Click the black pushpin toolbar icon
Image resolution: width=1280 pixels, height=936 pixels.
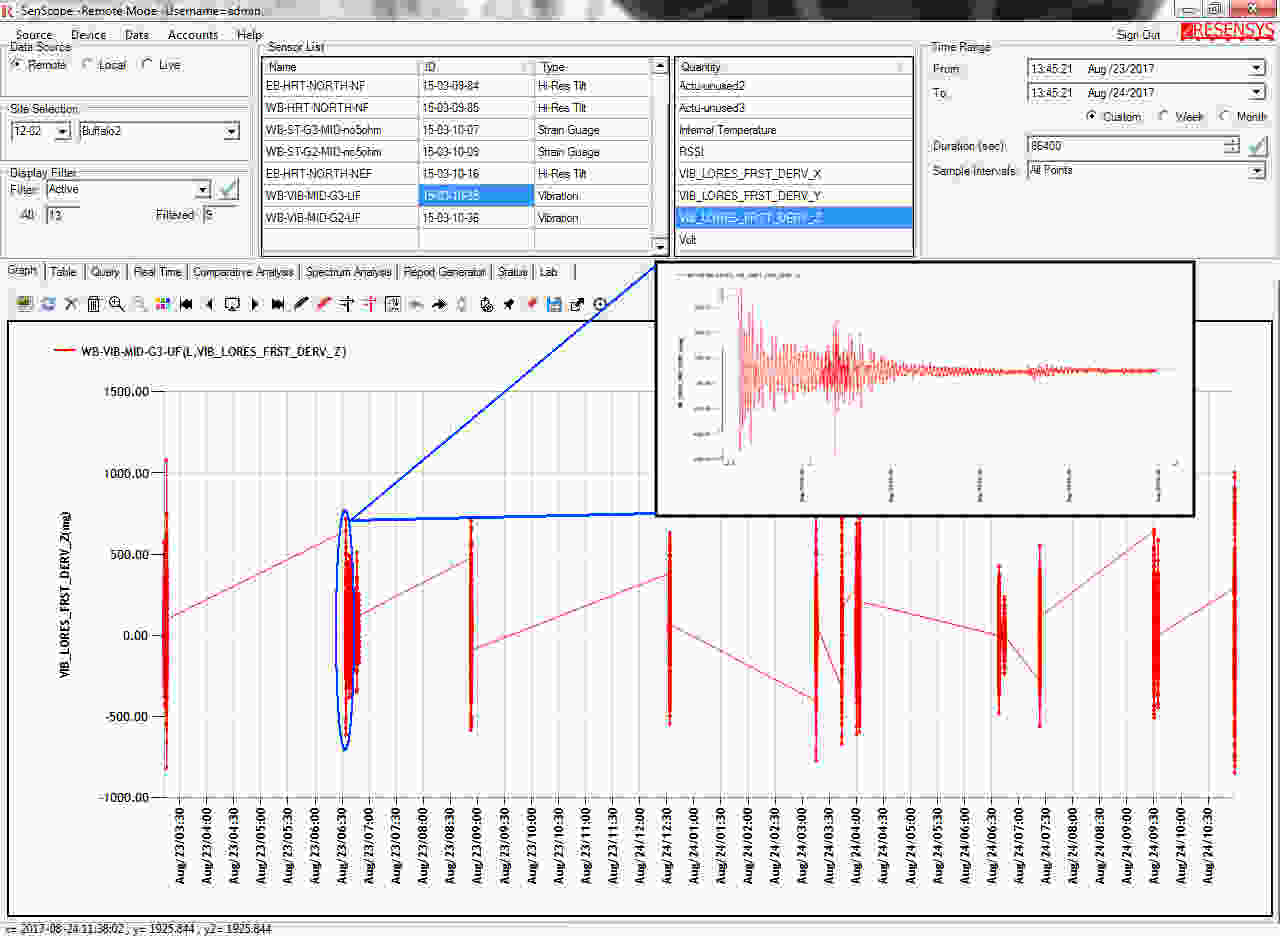point(509,303)
